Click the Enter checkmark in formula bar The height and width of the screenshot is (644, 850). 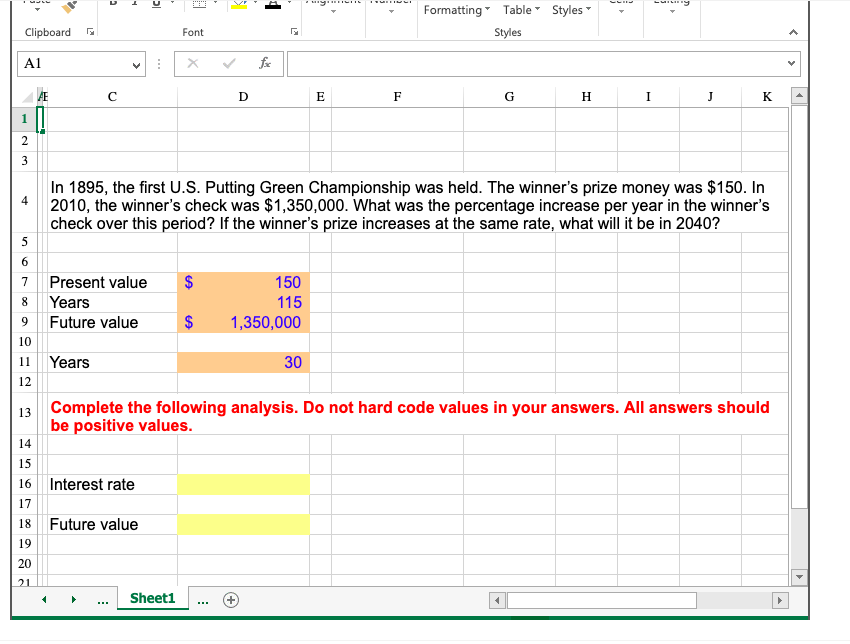pos(229,63)
